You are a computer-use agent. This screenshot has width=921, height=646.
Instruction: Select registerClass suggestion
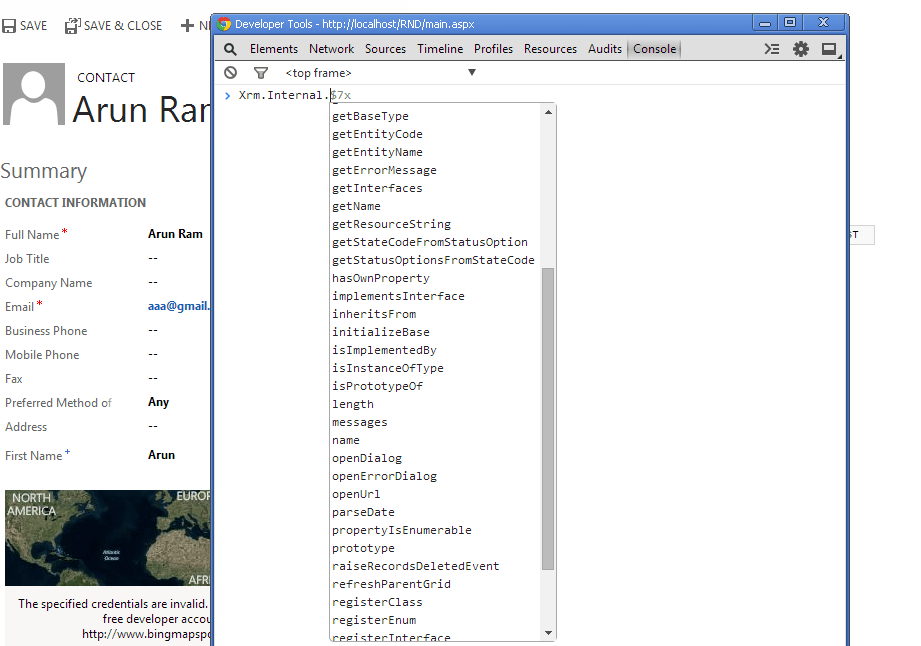377,603
